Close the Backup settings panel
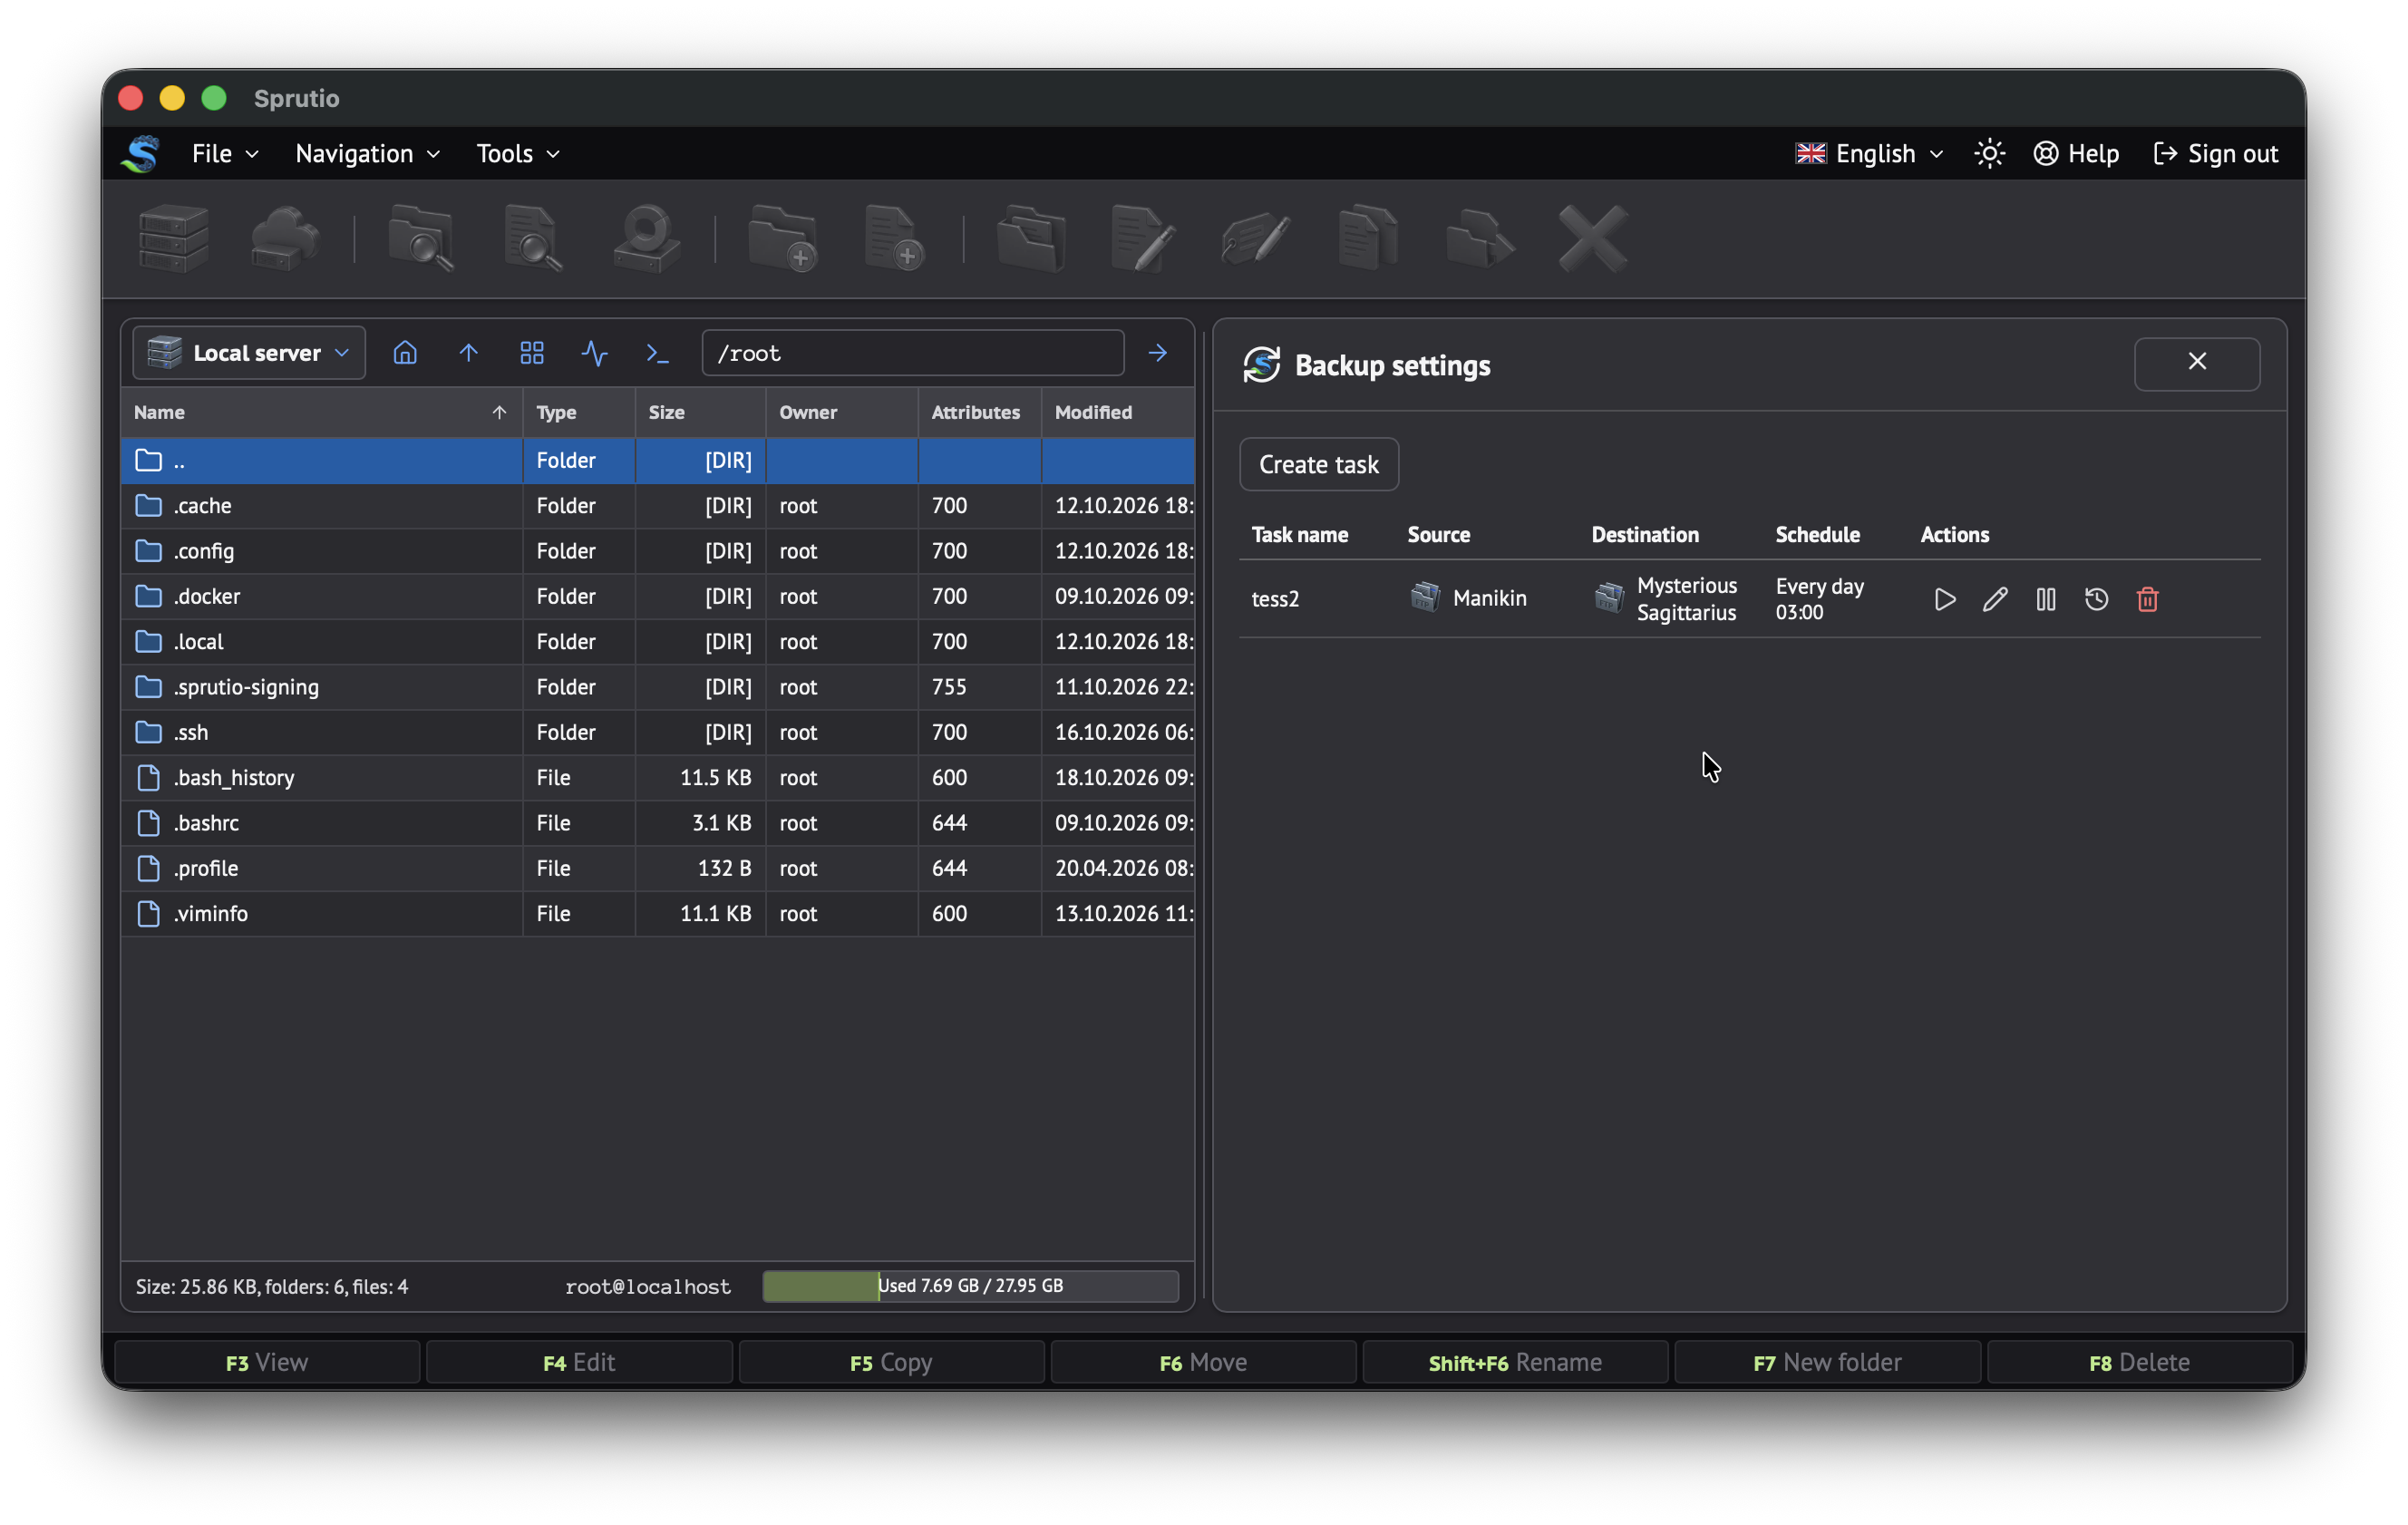This screenshot has width=2408, height=1525. (2196, 362)
